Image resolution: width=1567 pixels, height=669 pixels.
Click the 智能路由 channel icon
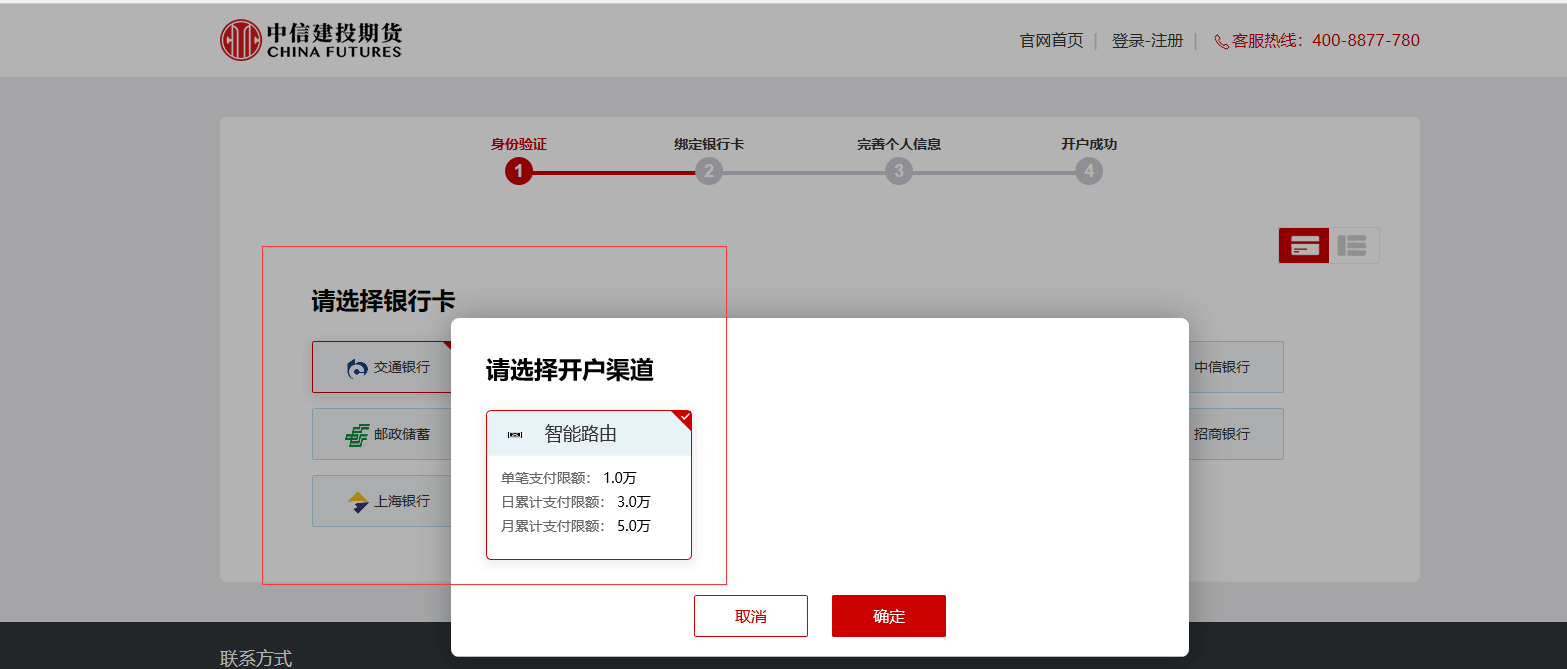[x=515, y=434]
